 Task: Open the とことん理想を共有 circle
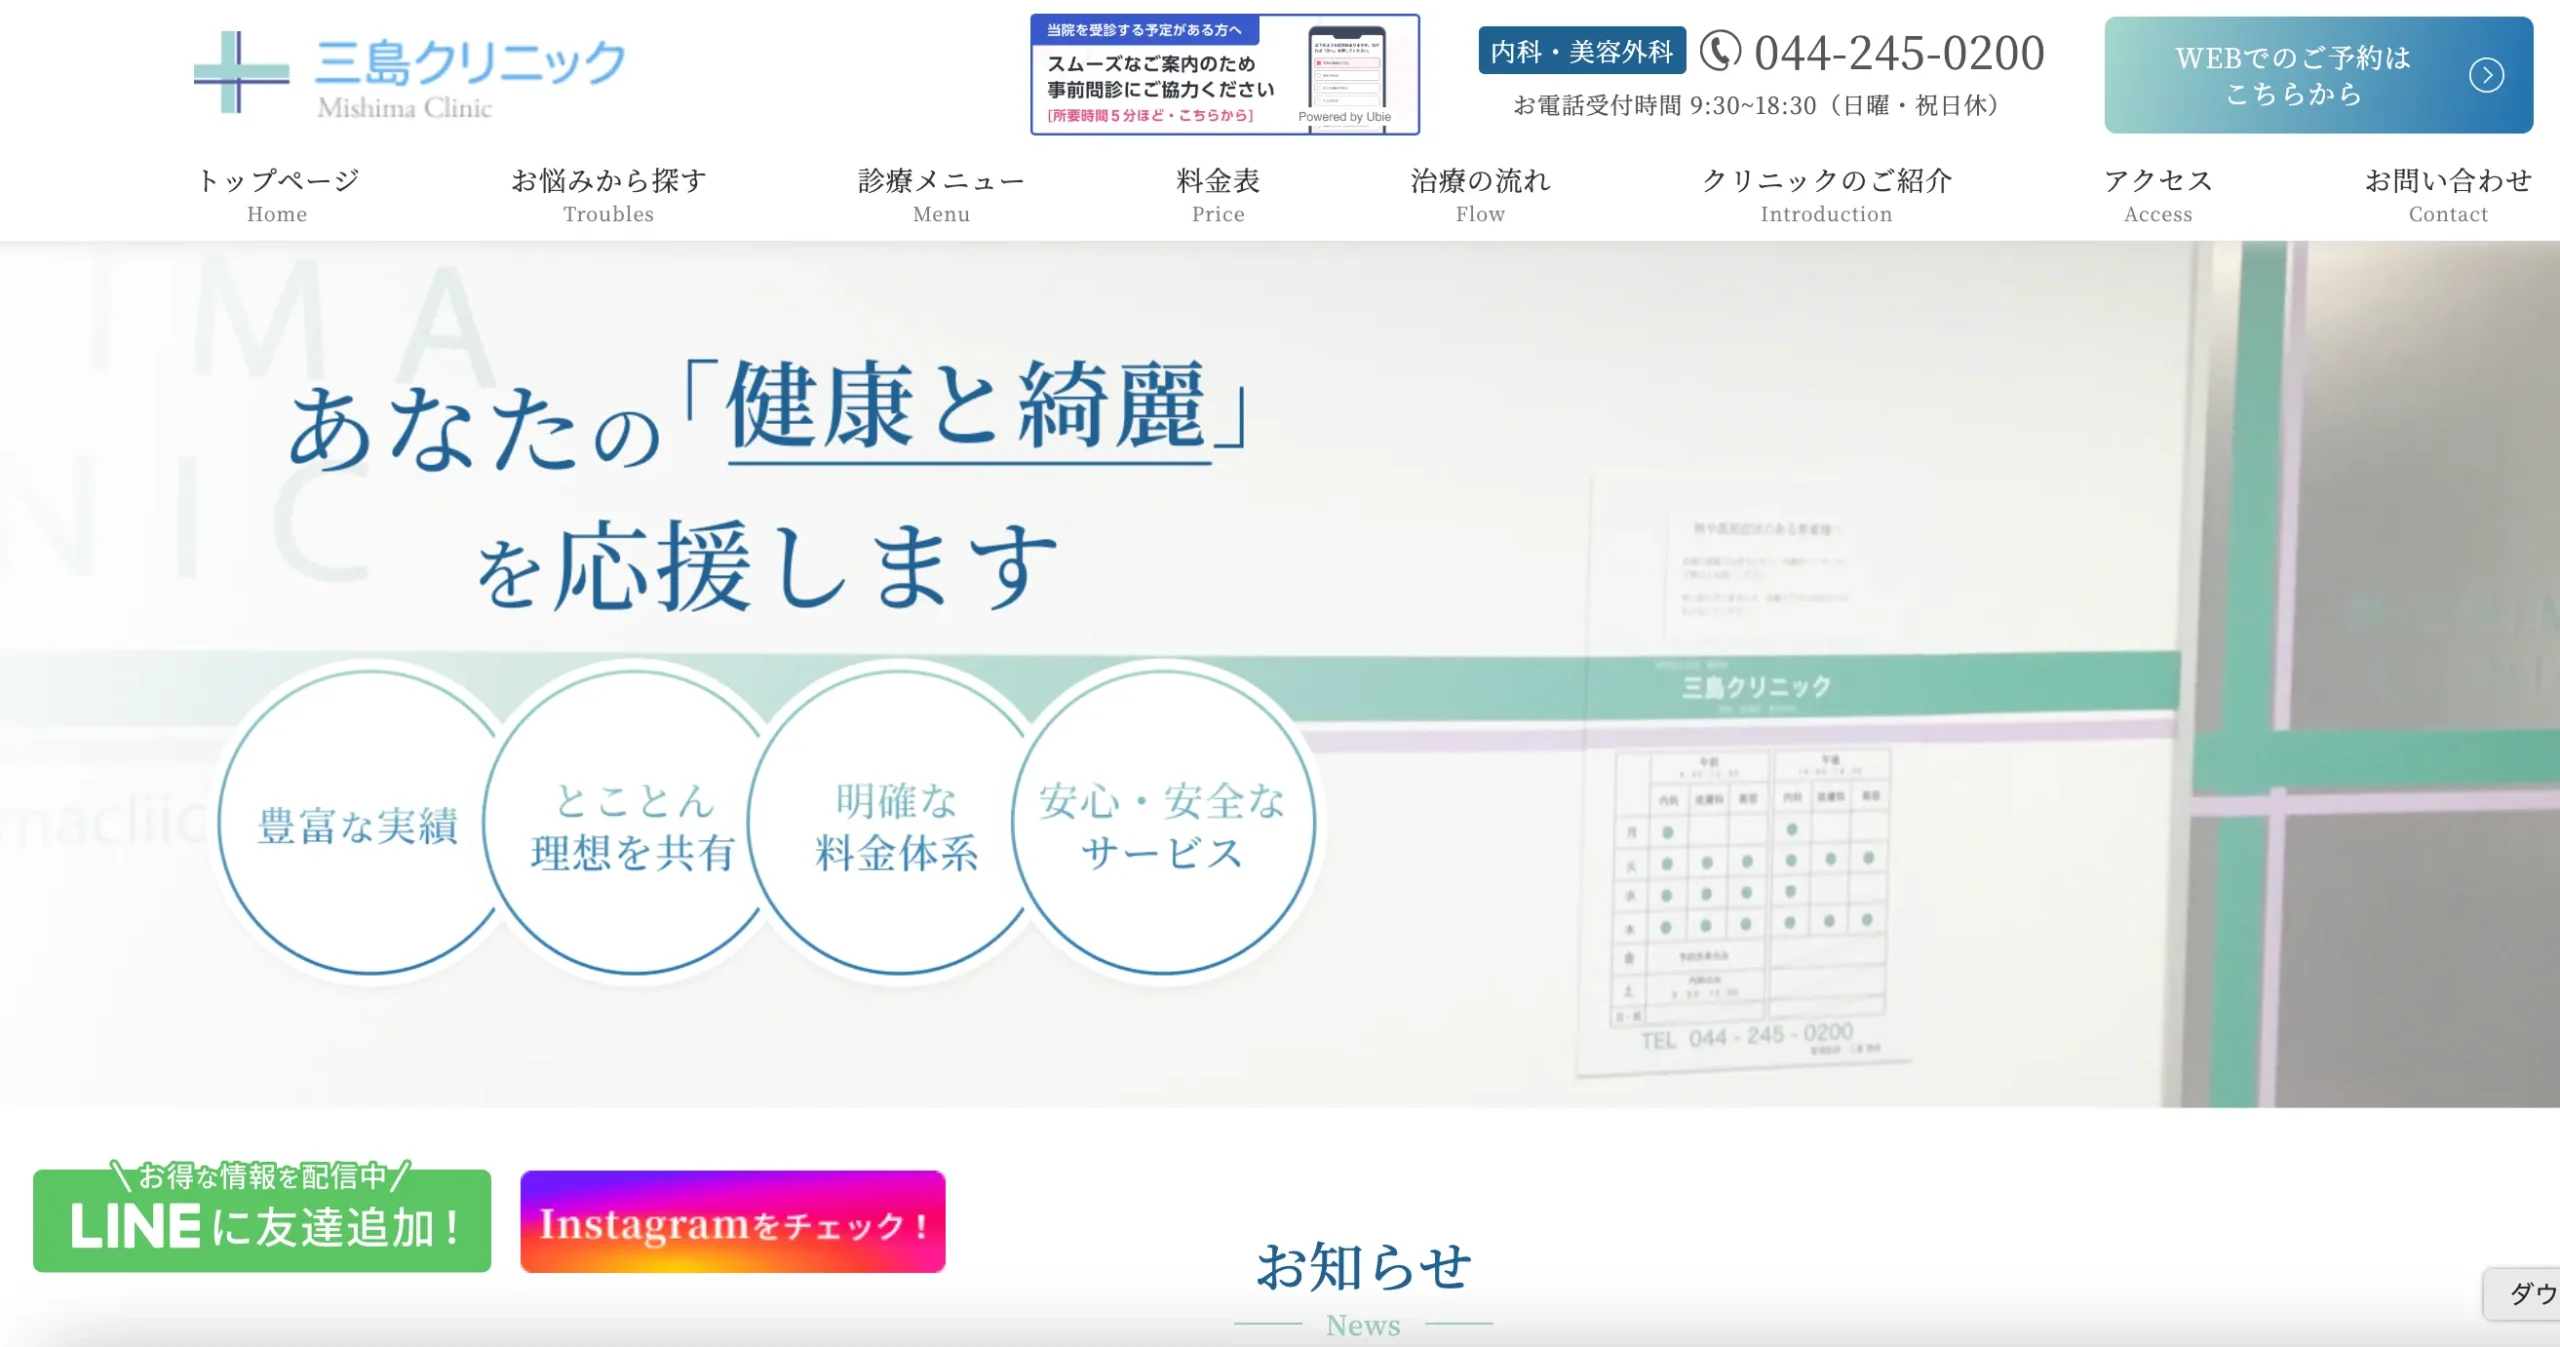[634, 826]
